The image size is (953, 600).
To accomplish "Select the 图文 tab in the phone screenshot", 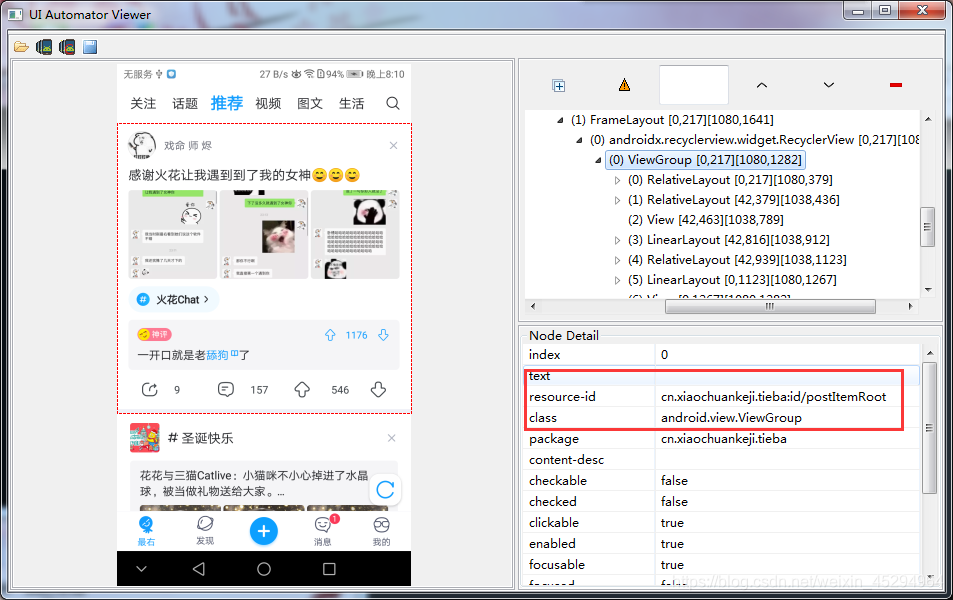I will 310,104.
